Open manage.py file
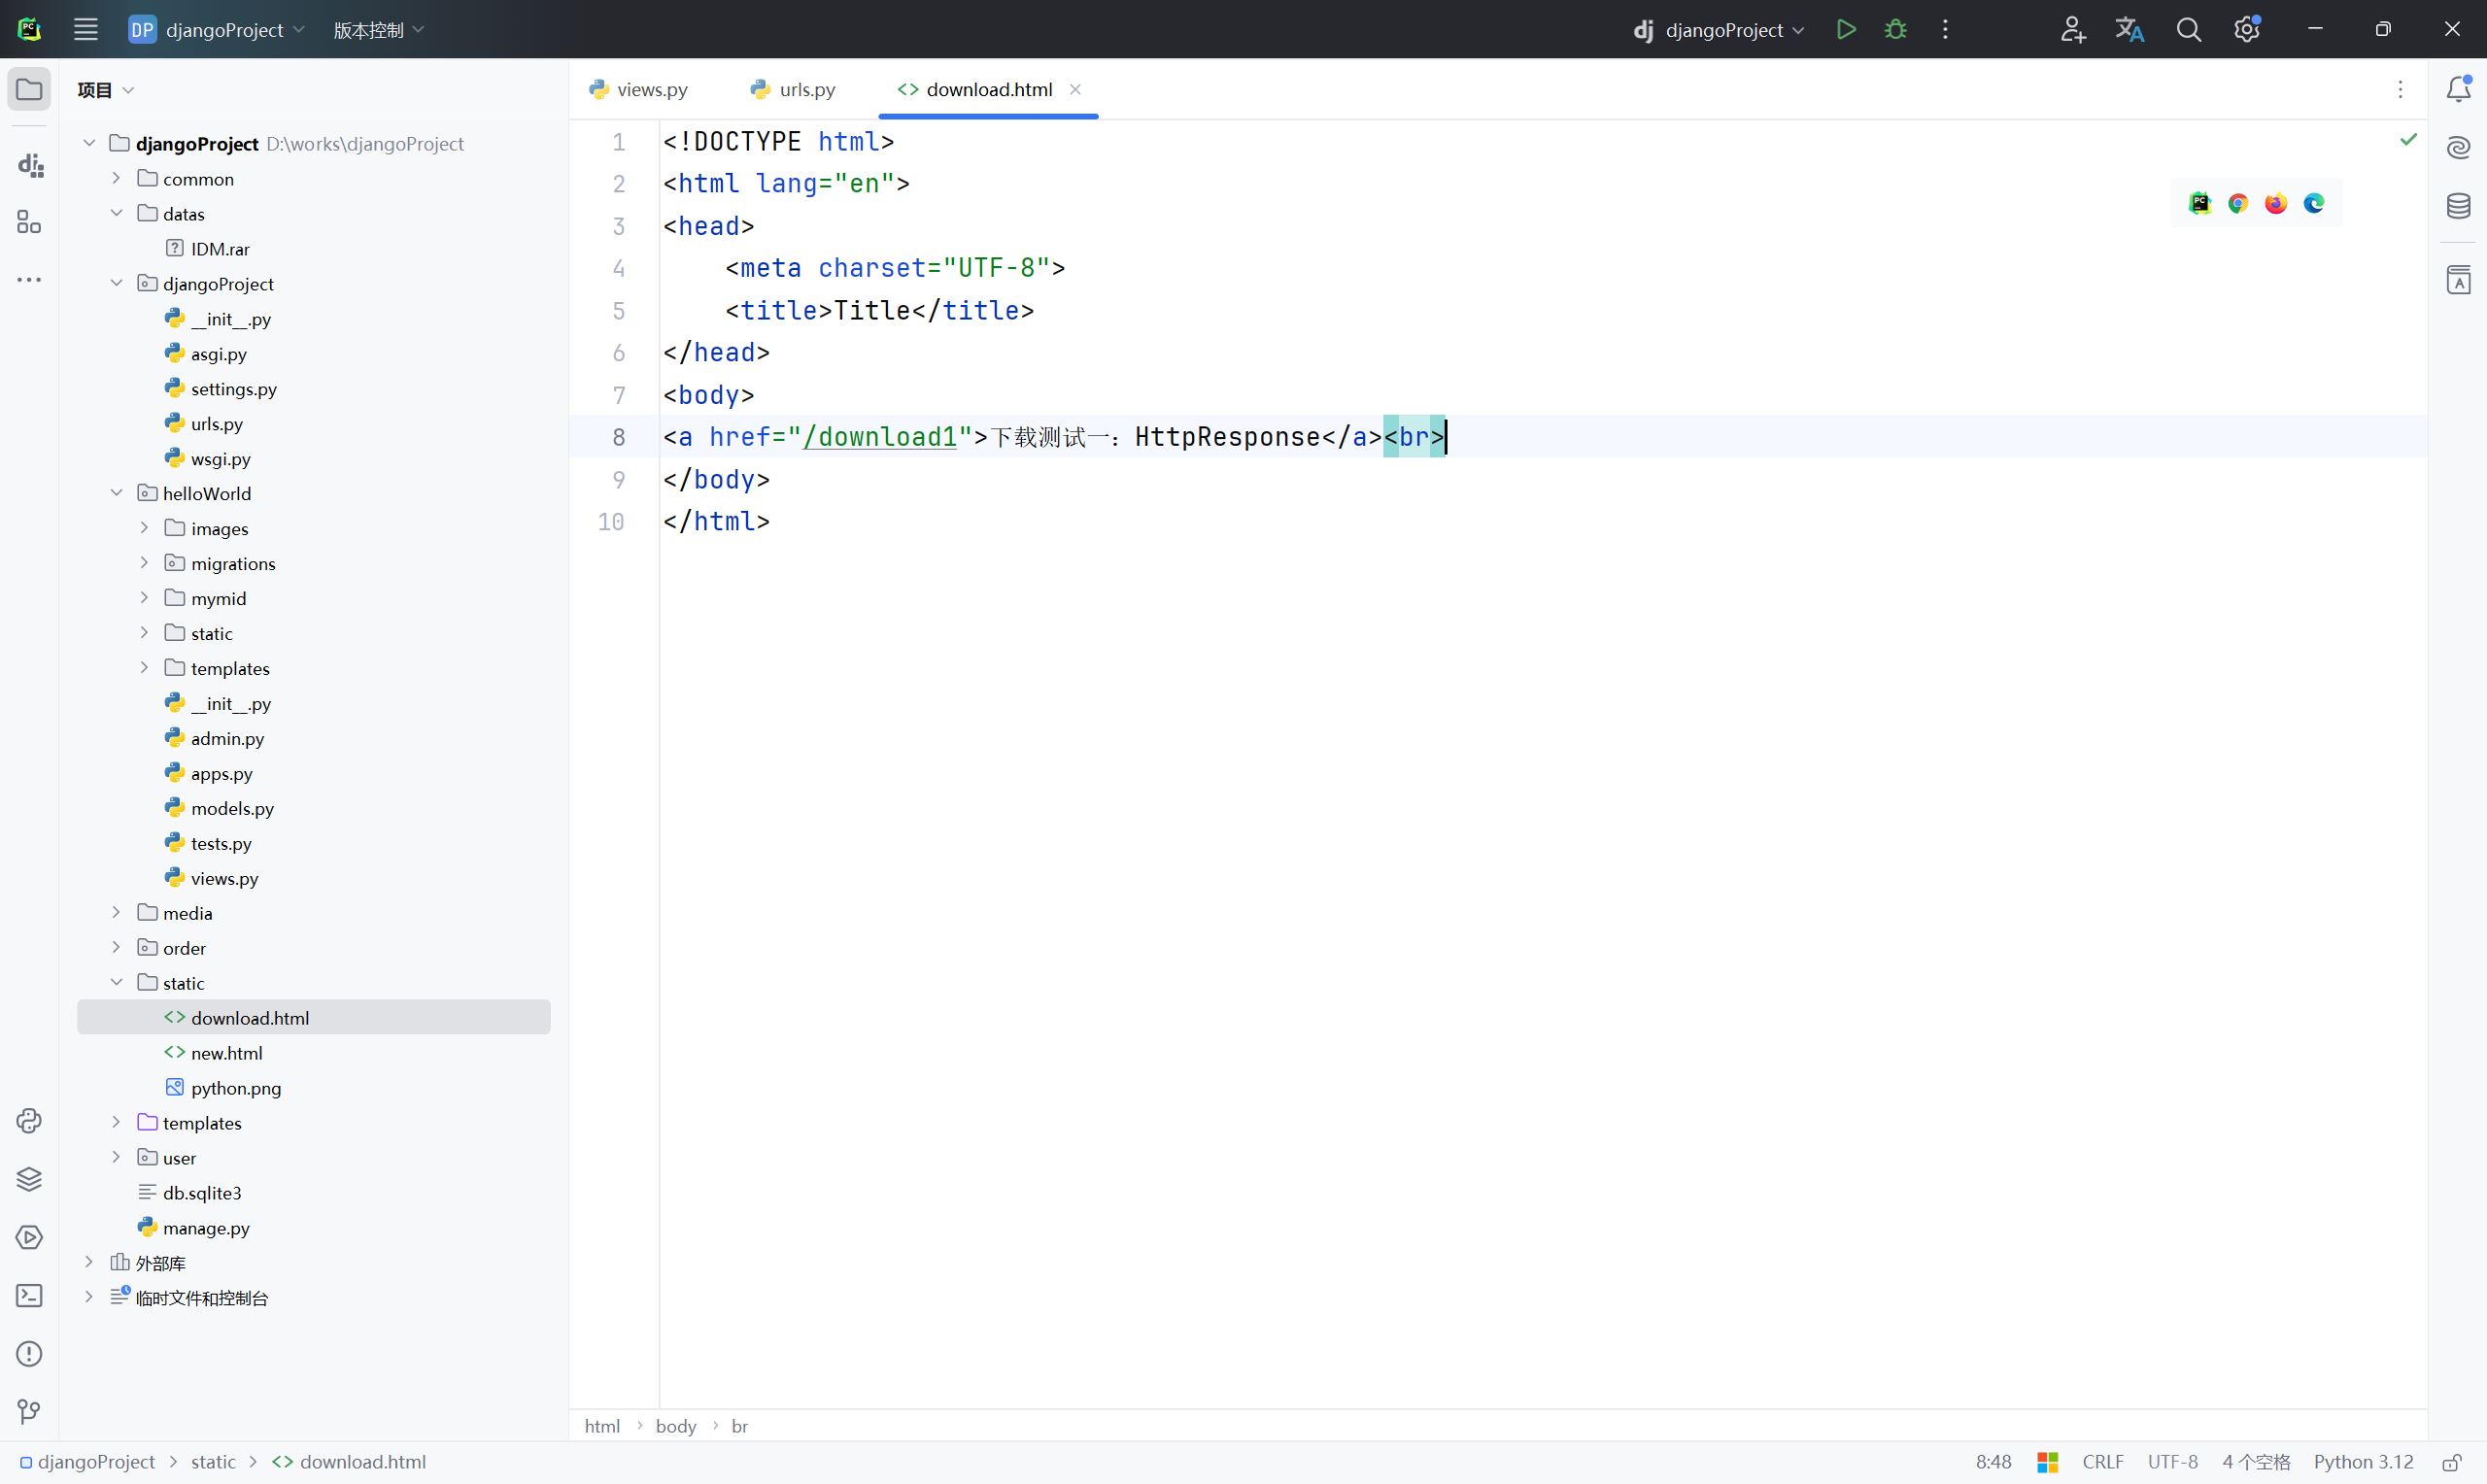The image size is (2487, 1484). [x=206, y=1228]
